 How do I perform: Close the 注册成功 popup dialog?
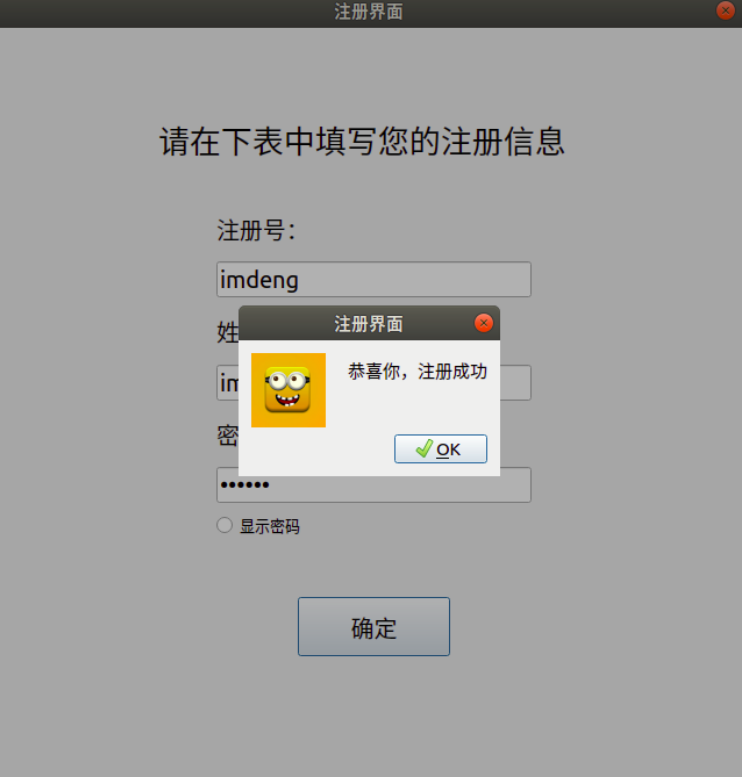click(x=483, y=323)
